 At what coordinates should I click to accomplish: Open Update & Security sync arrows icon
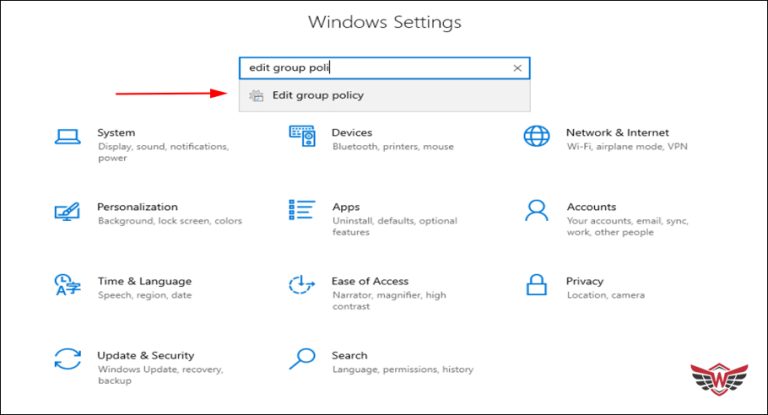pos(66,360)
